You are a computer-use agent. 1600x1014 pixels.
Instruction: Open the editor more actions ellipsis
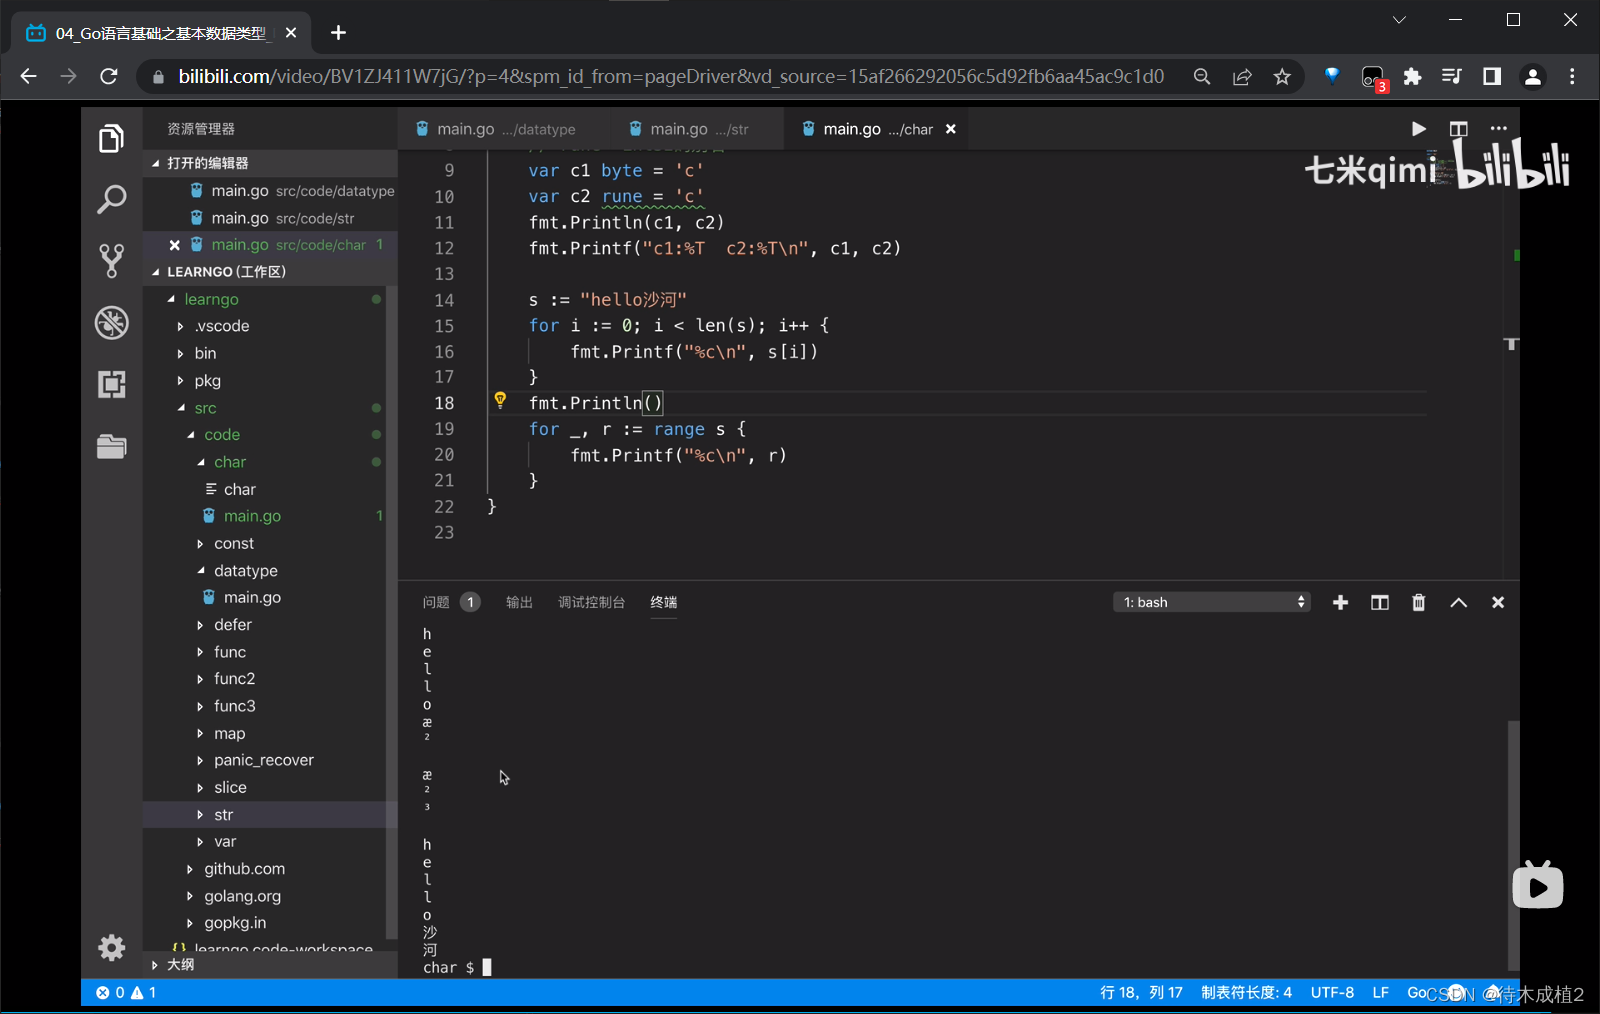coord(1498,129)
